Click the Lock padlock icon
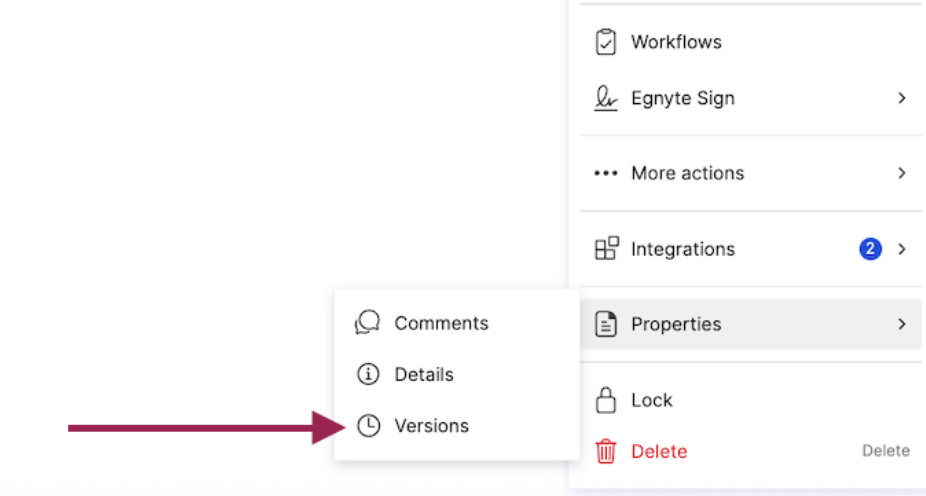Screen dimensions: 926x496 606,400
